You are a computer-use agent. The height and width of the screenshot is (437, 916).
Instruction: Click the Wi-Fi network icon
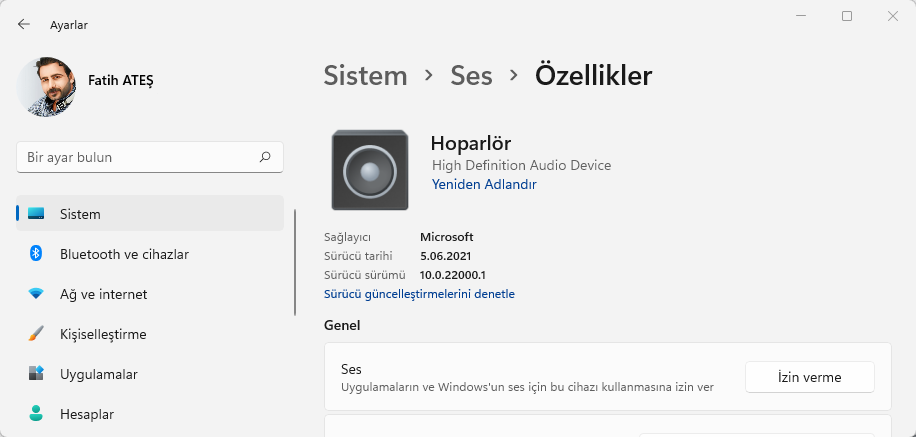tap(36, 294)
